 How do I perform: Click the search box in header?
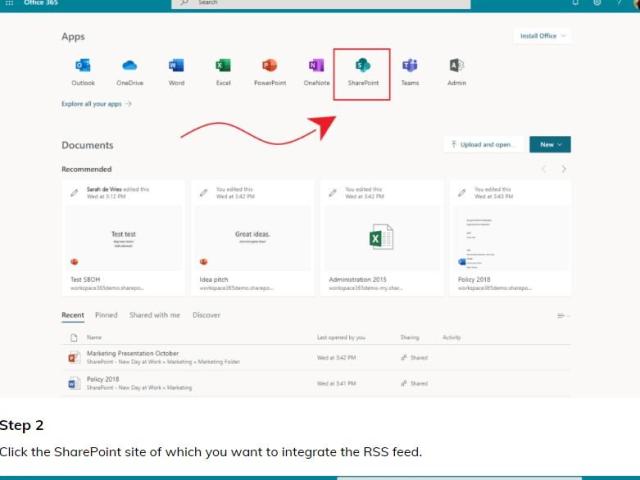coord(321,3)
